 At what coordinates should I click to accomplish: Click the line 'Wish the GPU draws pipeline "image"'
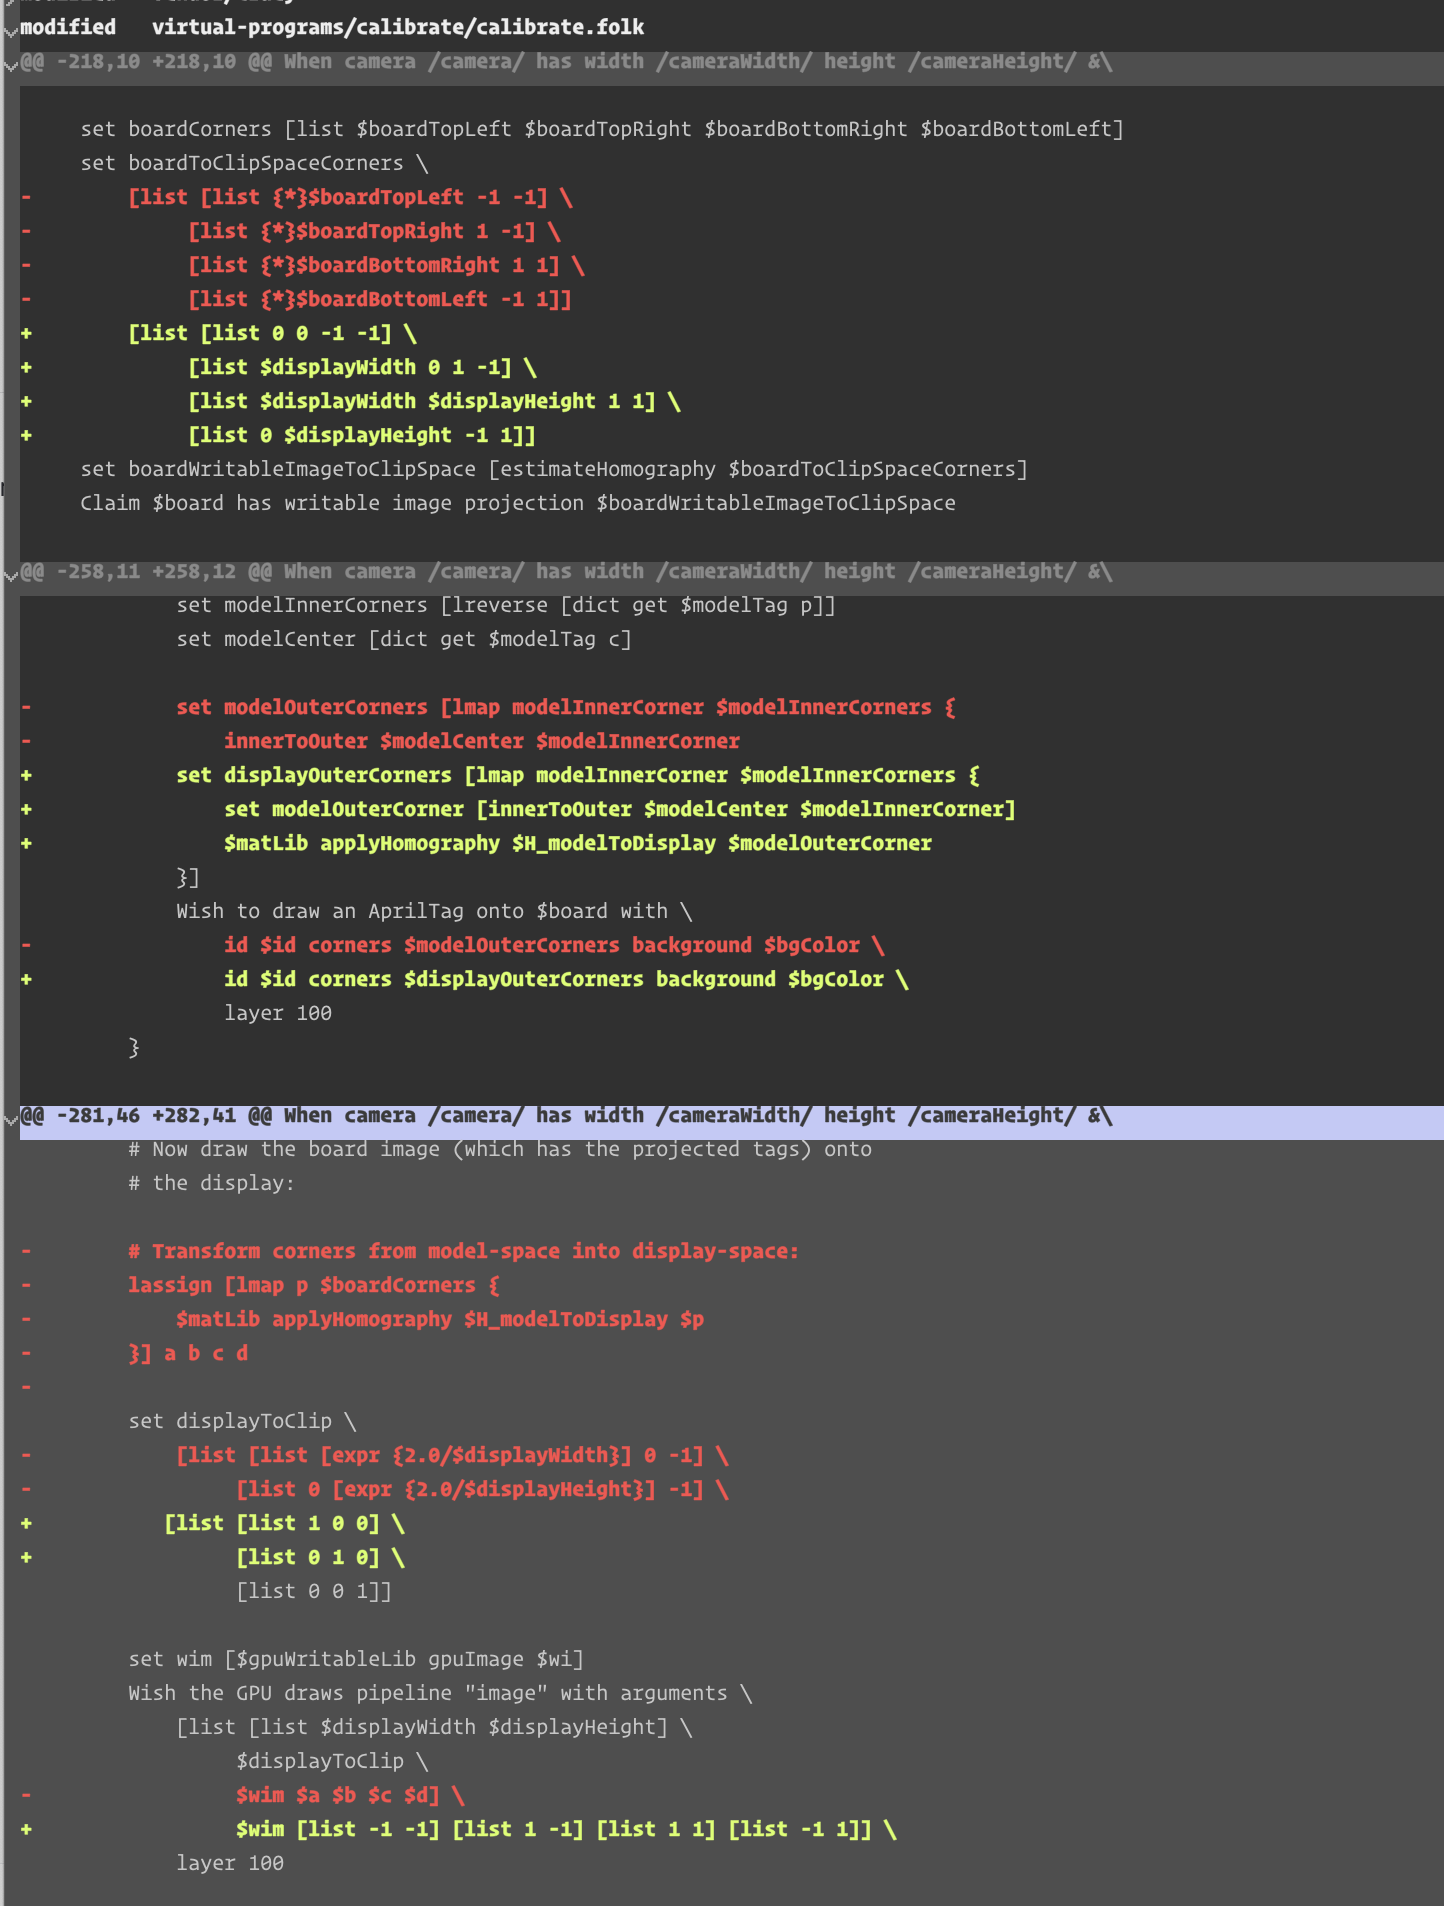(x=440, y=1694)
